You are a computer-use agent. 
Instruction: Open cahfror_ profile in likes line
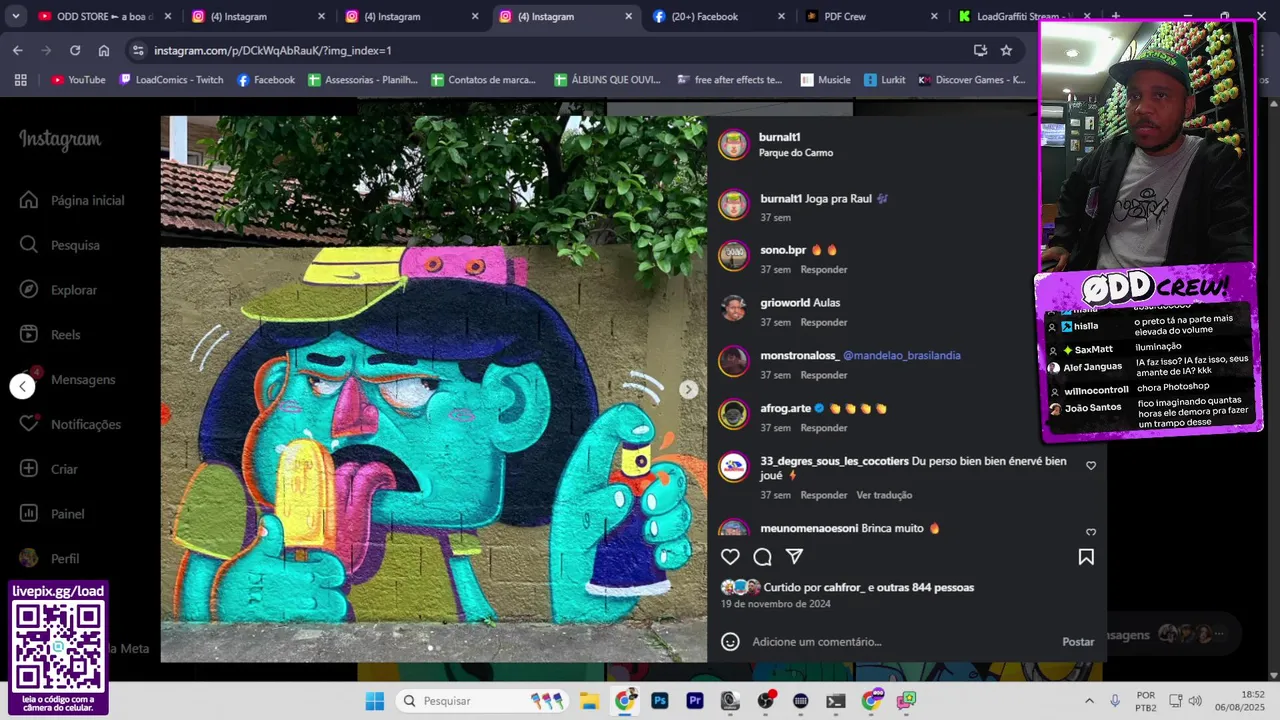(x=845, y=588)
